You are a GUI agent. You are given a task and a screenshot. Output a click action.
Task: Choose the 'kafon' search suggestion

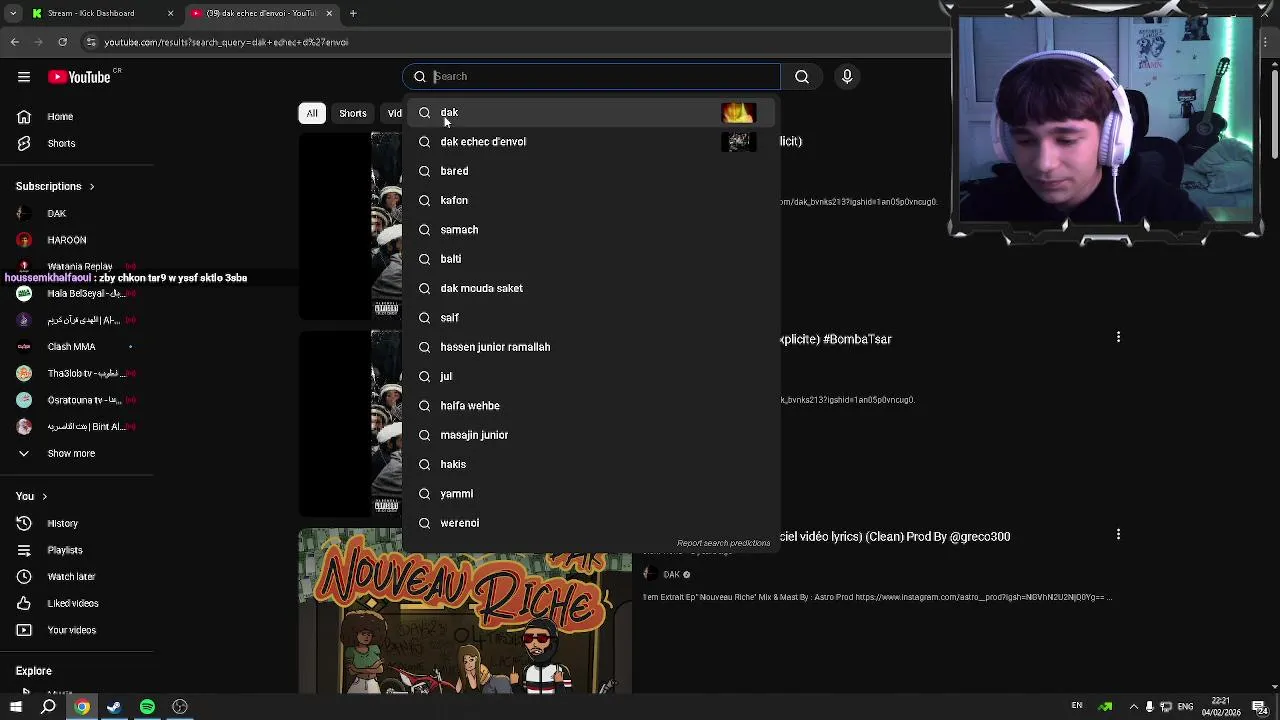click(x=590, y=200)
